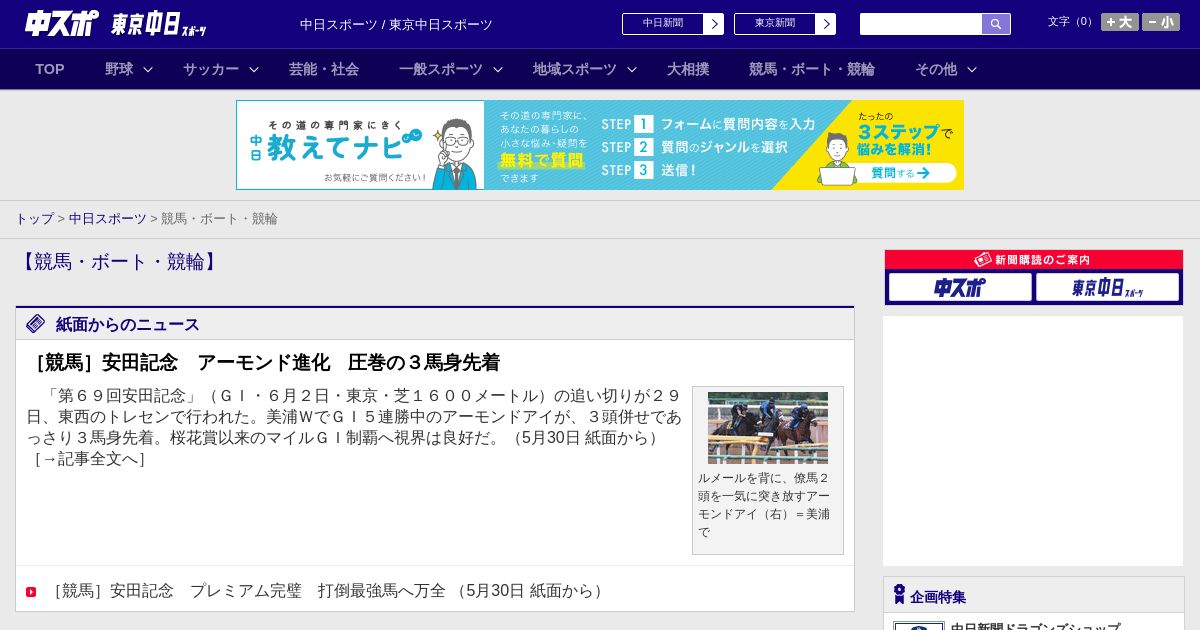
Task: Select the 芸能・社会 menu item
Action: [x=324, y=69]
